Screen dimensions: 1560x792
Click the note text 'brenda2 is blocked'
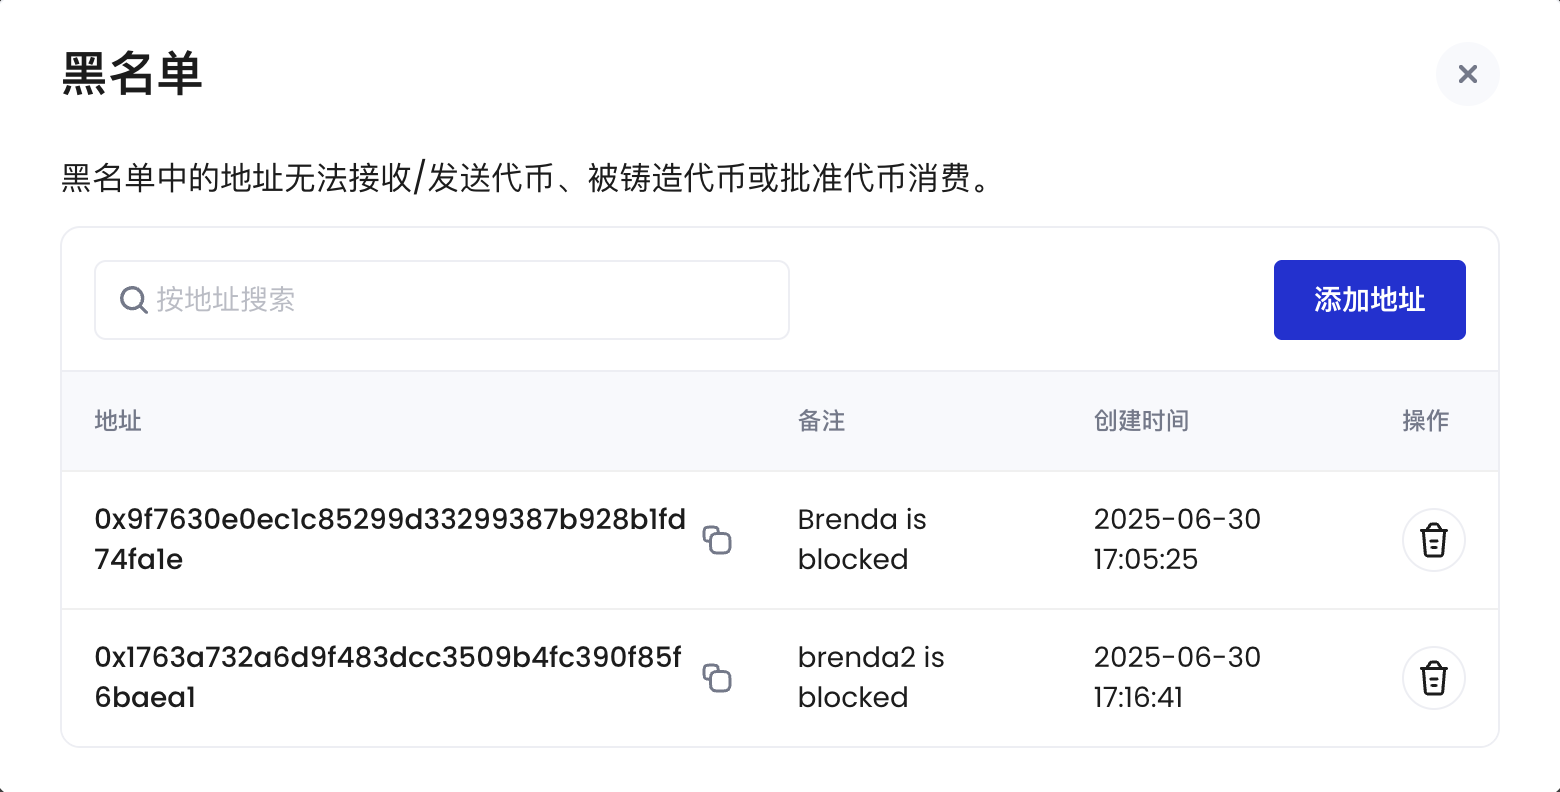tap(870, 677)
